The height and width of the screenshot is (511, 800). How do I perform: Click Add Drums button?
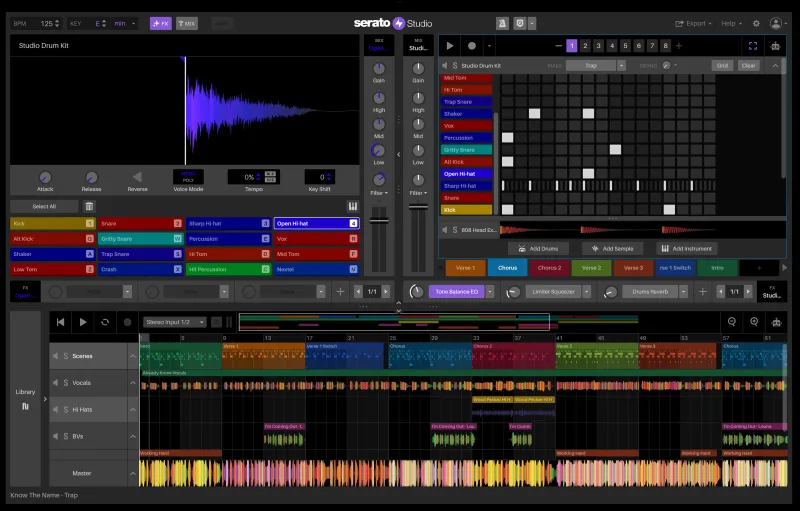click(x=540, y=249)
